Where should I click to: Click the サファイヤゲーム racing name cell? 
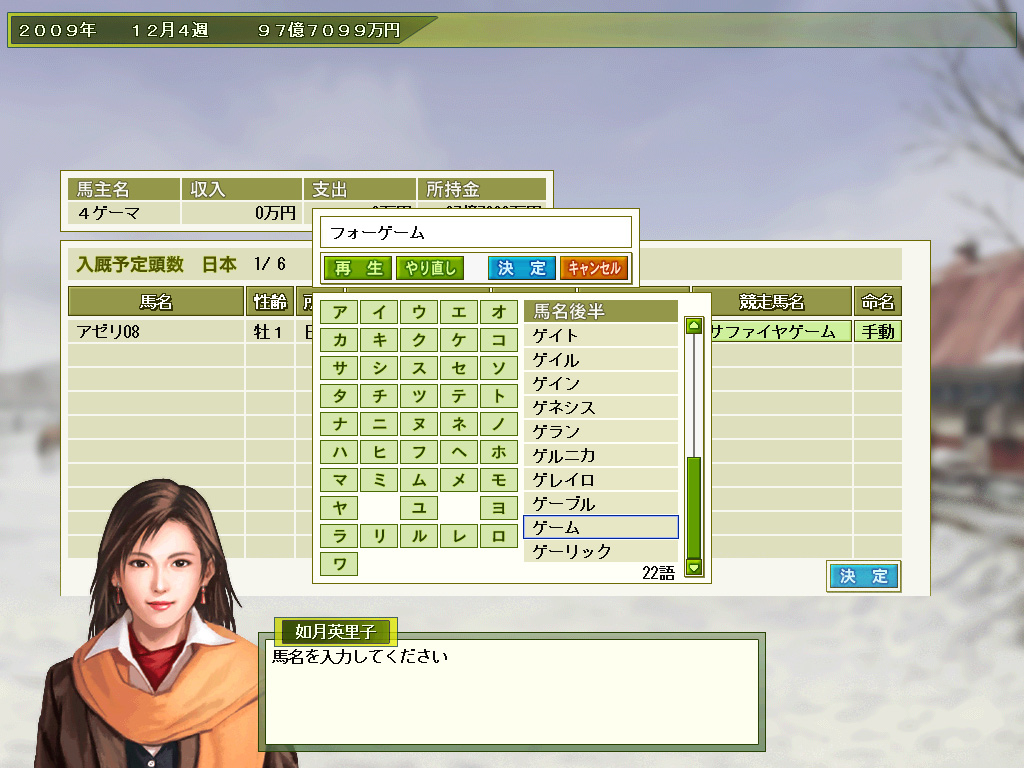(779, 331)
